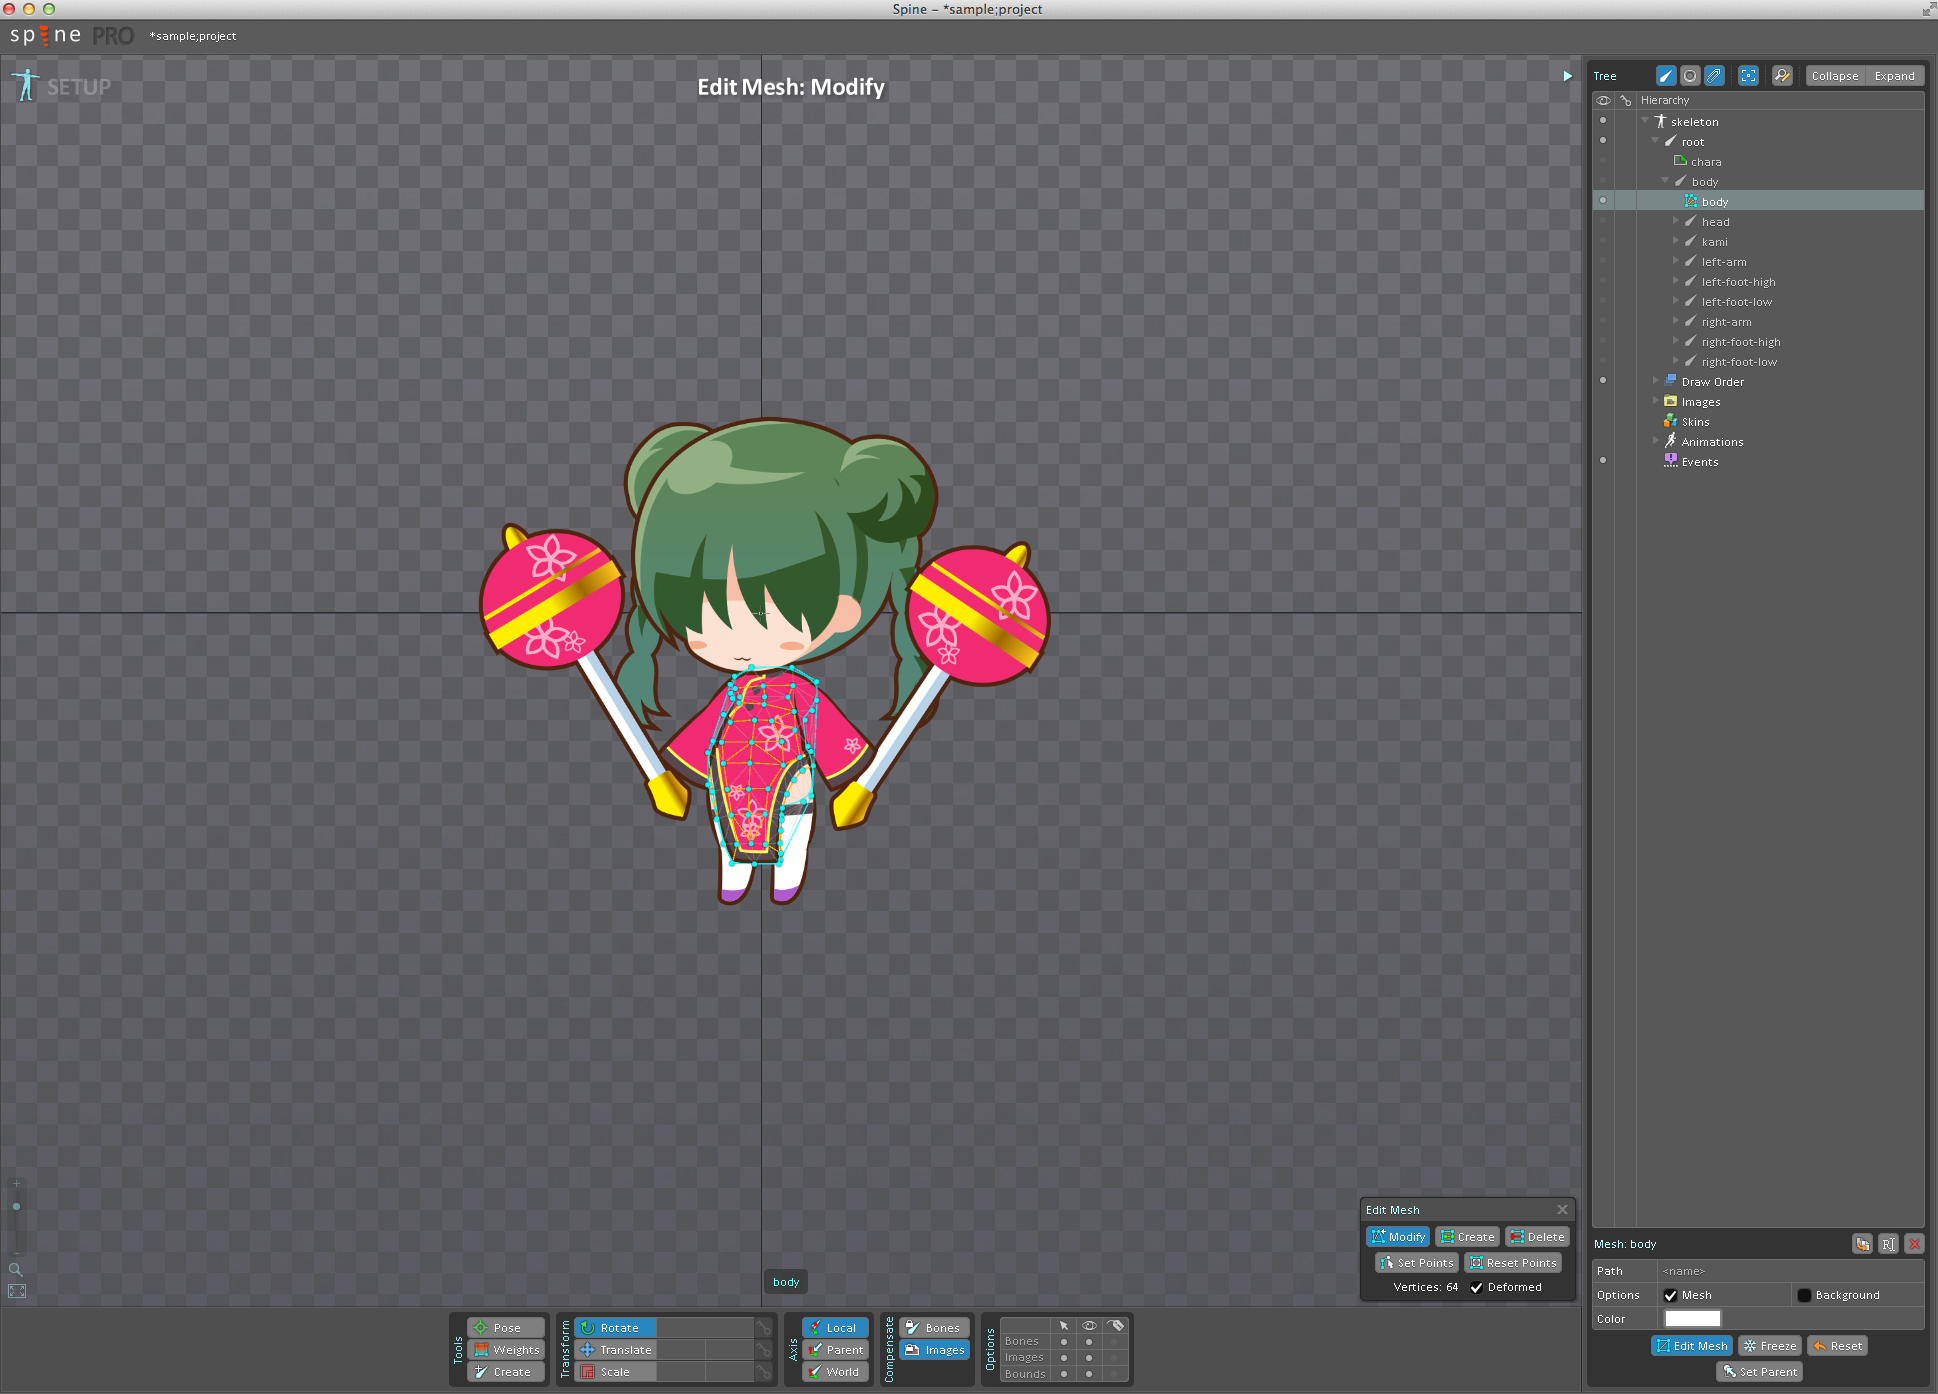Click the key icon in Hierarchy header
This screenshot has height=1394, width=1938.
(1626, 100)
